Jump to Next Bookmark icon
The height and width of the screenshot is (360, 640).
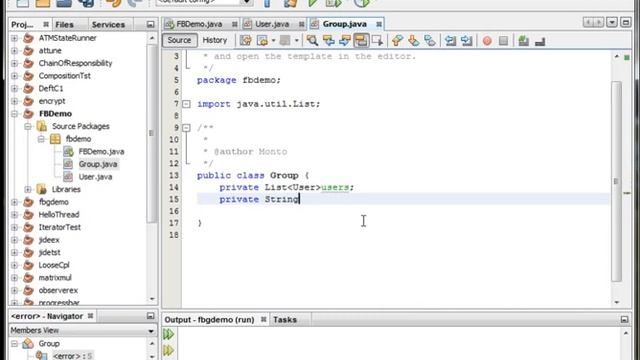pos(413,40)
